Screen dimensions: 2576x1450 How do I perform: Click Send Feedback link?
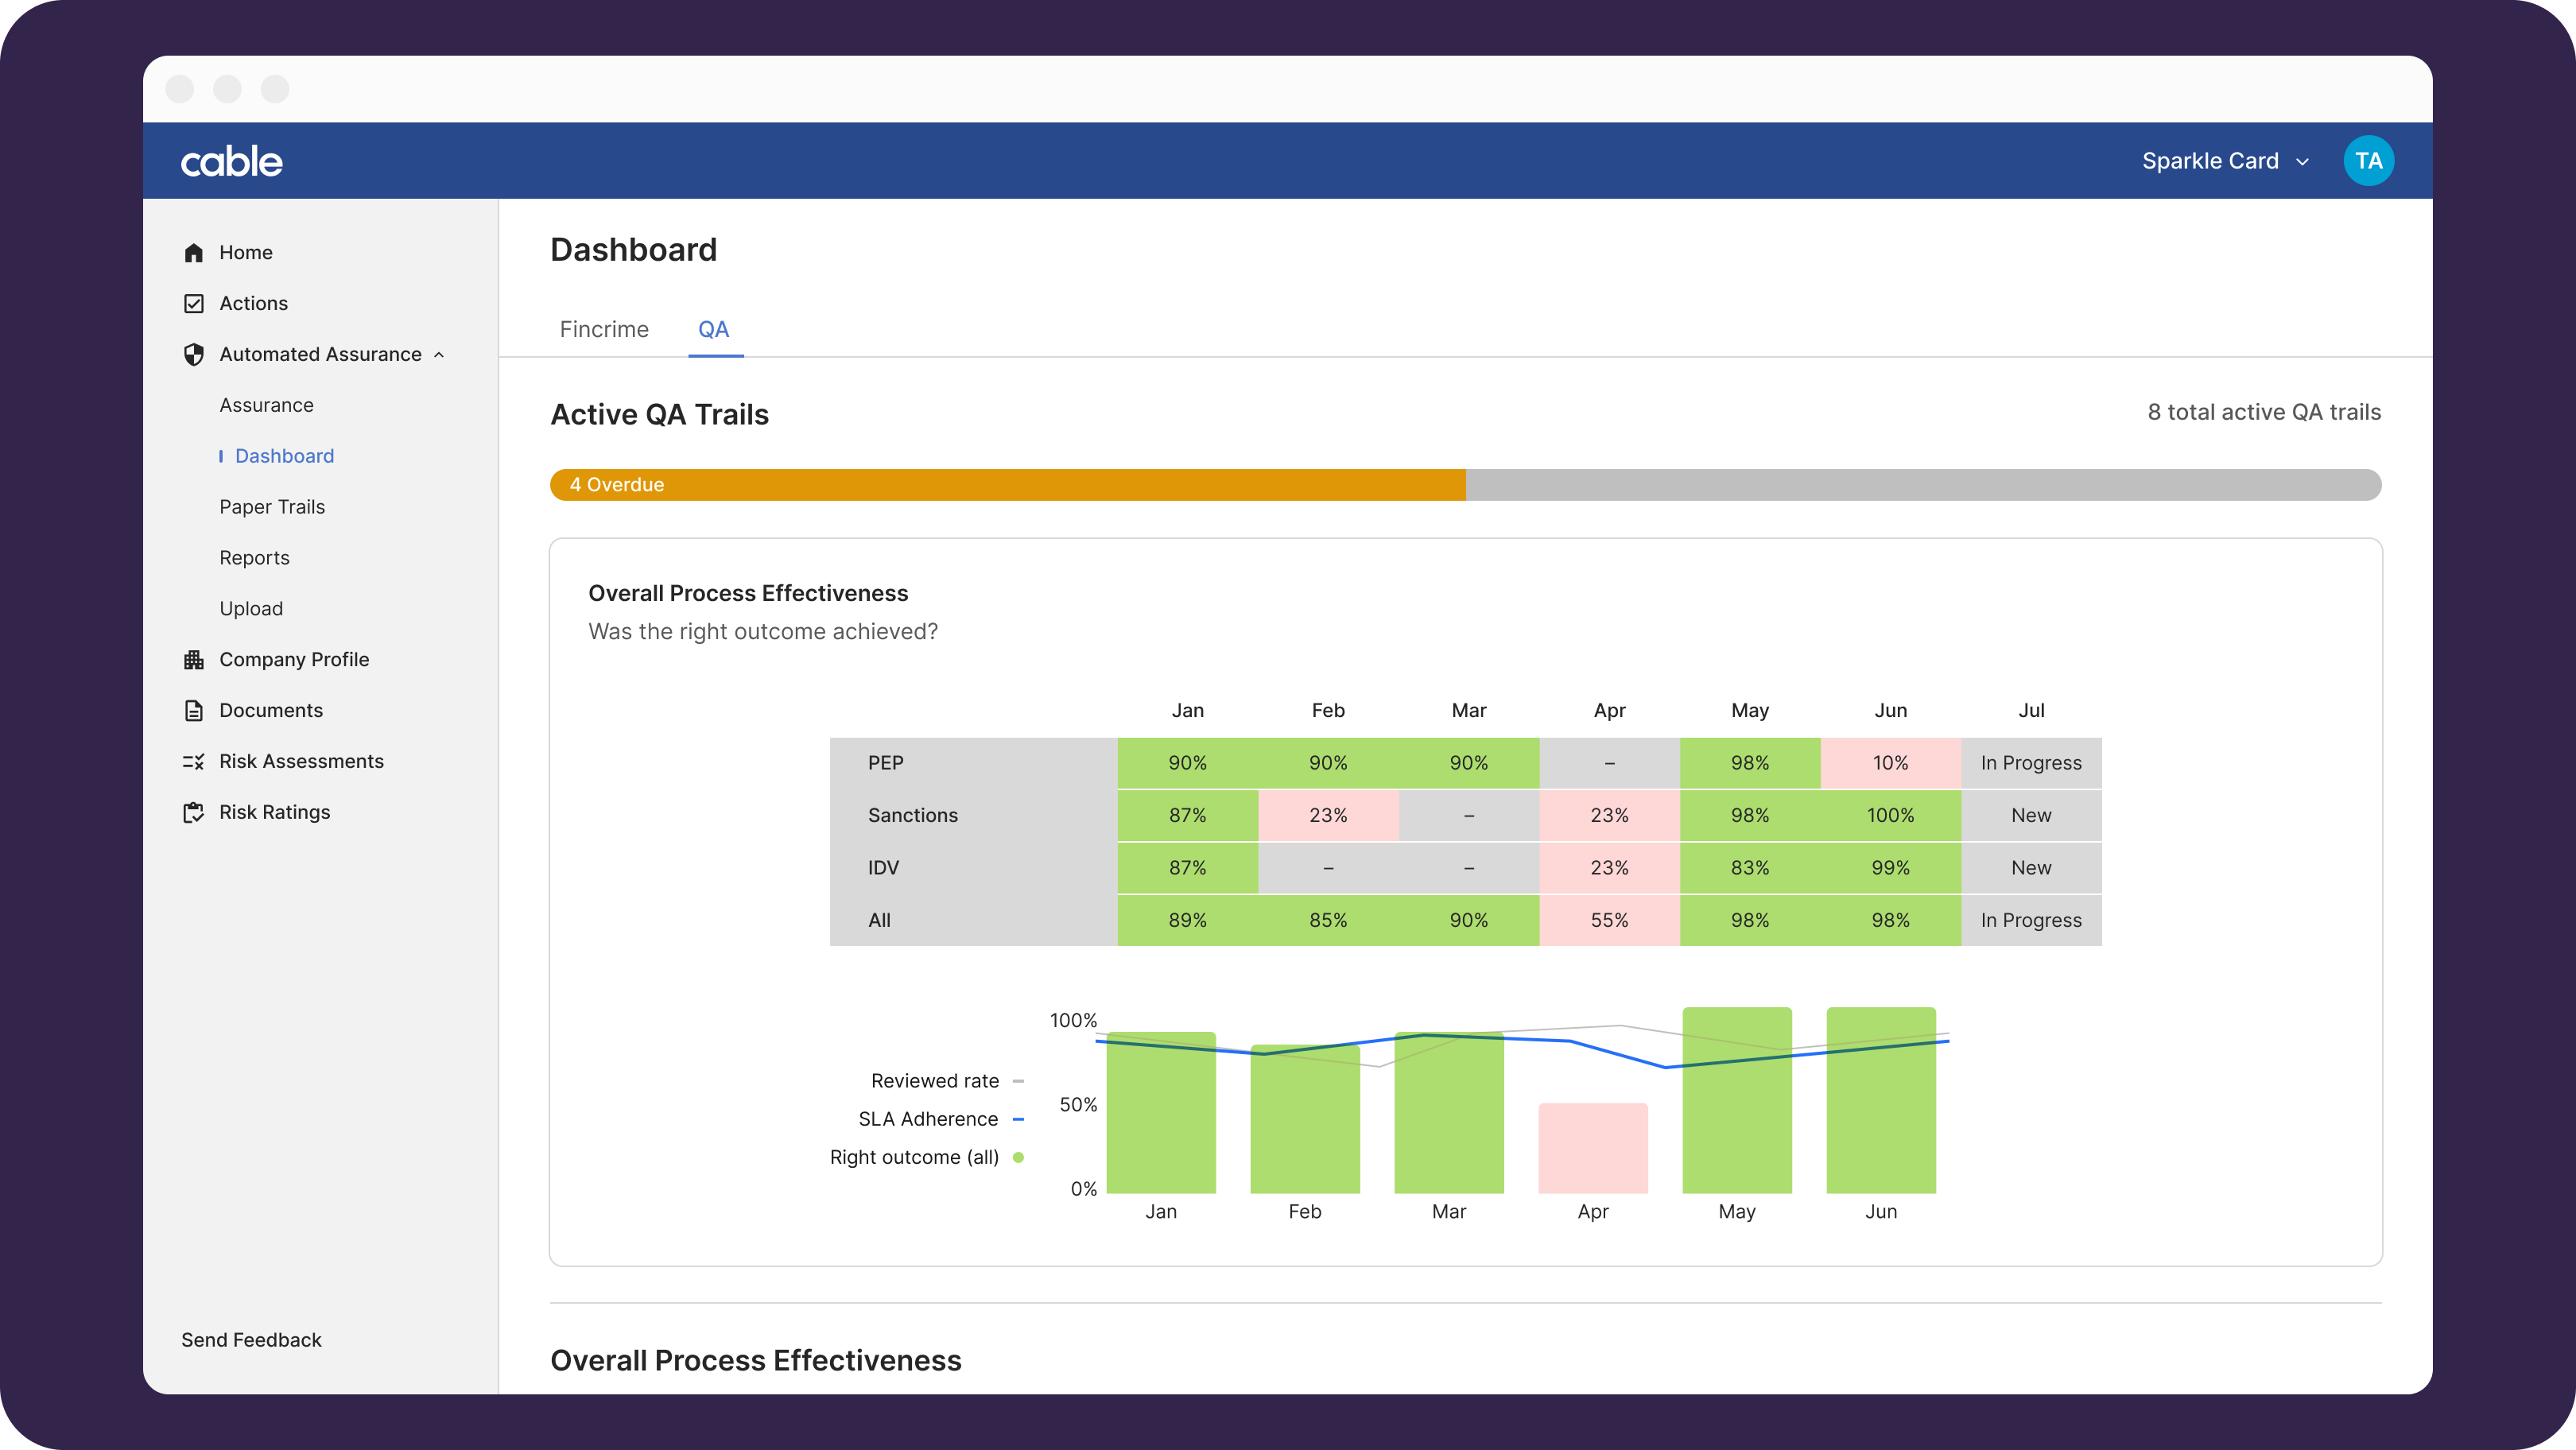(x=251, y=1340)
